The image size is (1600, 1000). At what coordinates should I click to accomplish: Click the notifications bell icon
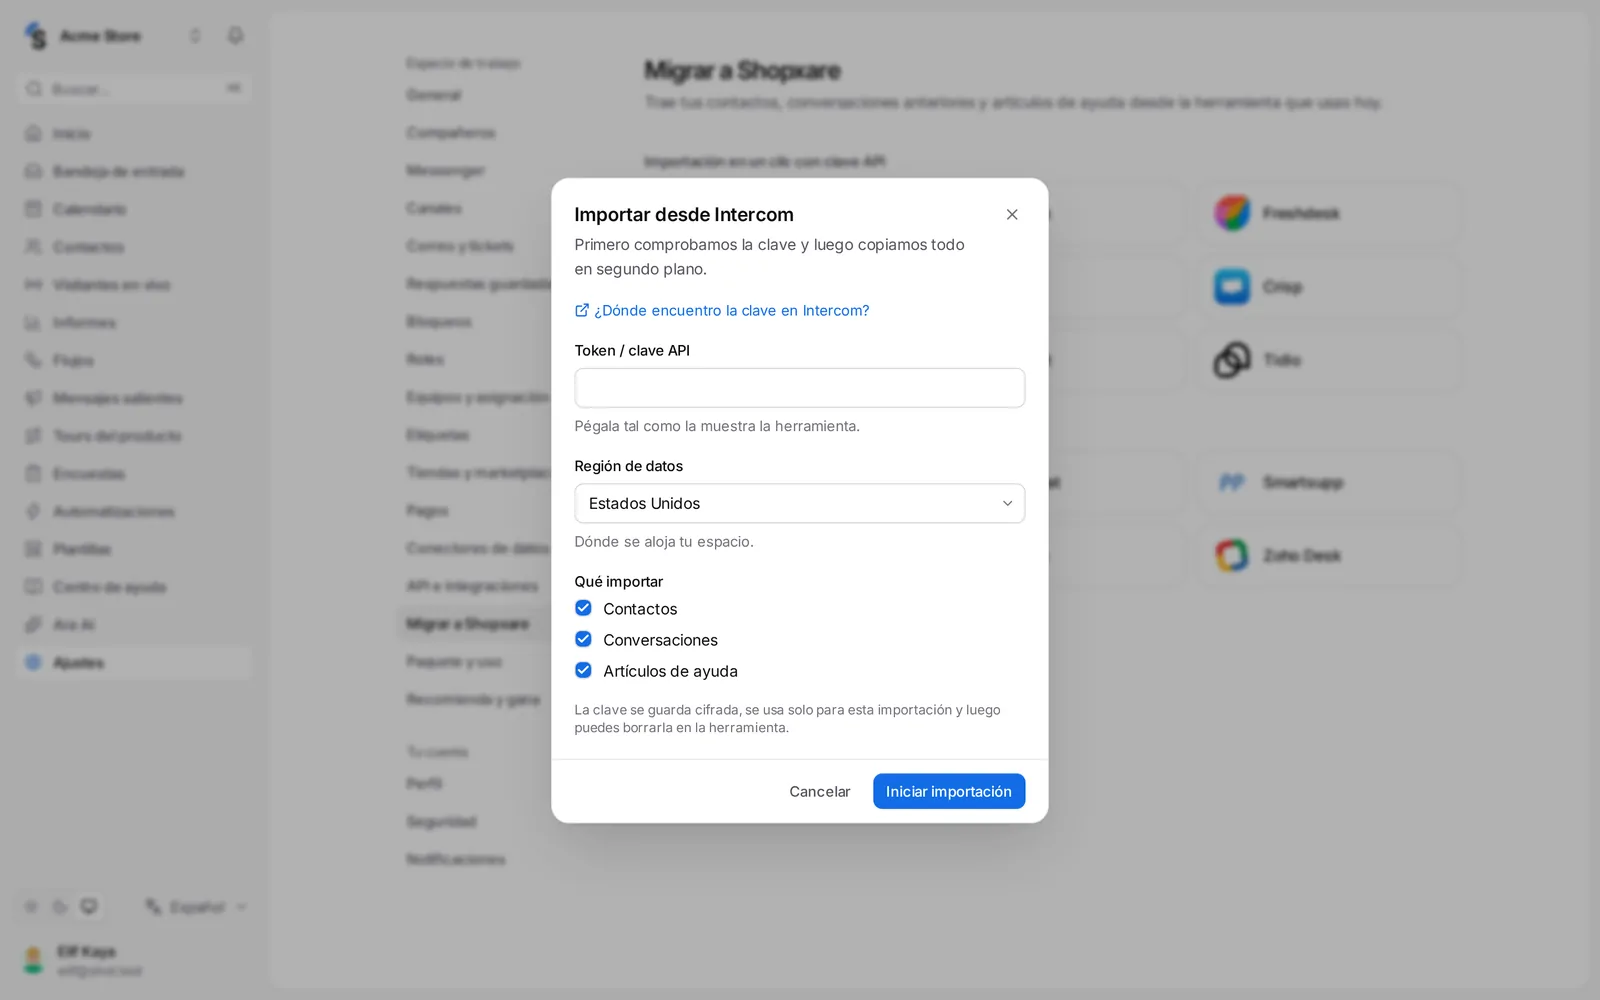[x=235, y=36]
